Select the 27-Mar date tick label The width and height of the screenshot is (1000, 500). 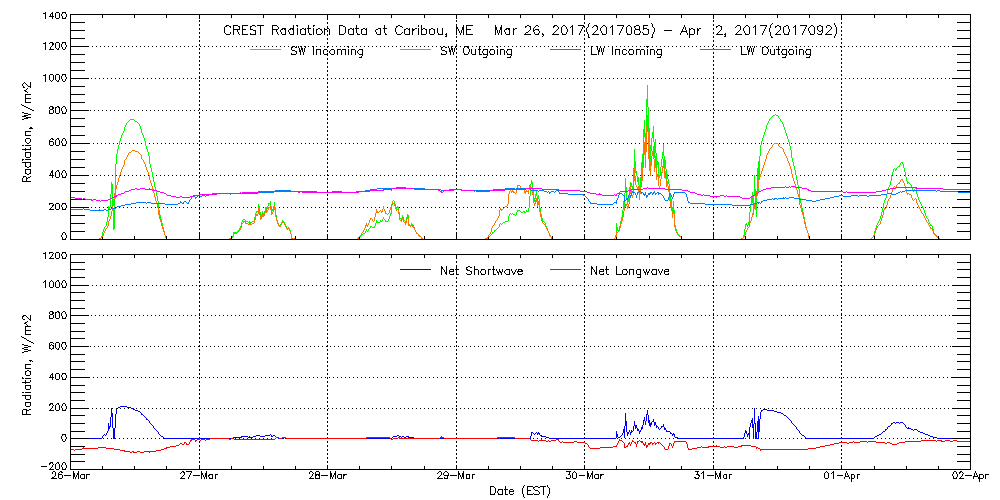point(199,476)
